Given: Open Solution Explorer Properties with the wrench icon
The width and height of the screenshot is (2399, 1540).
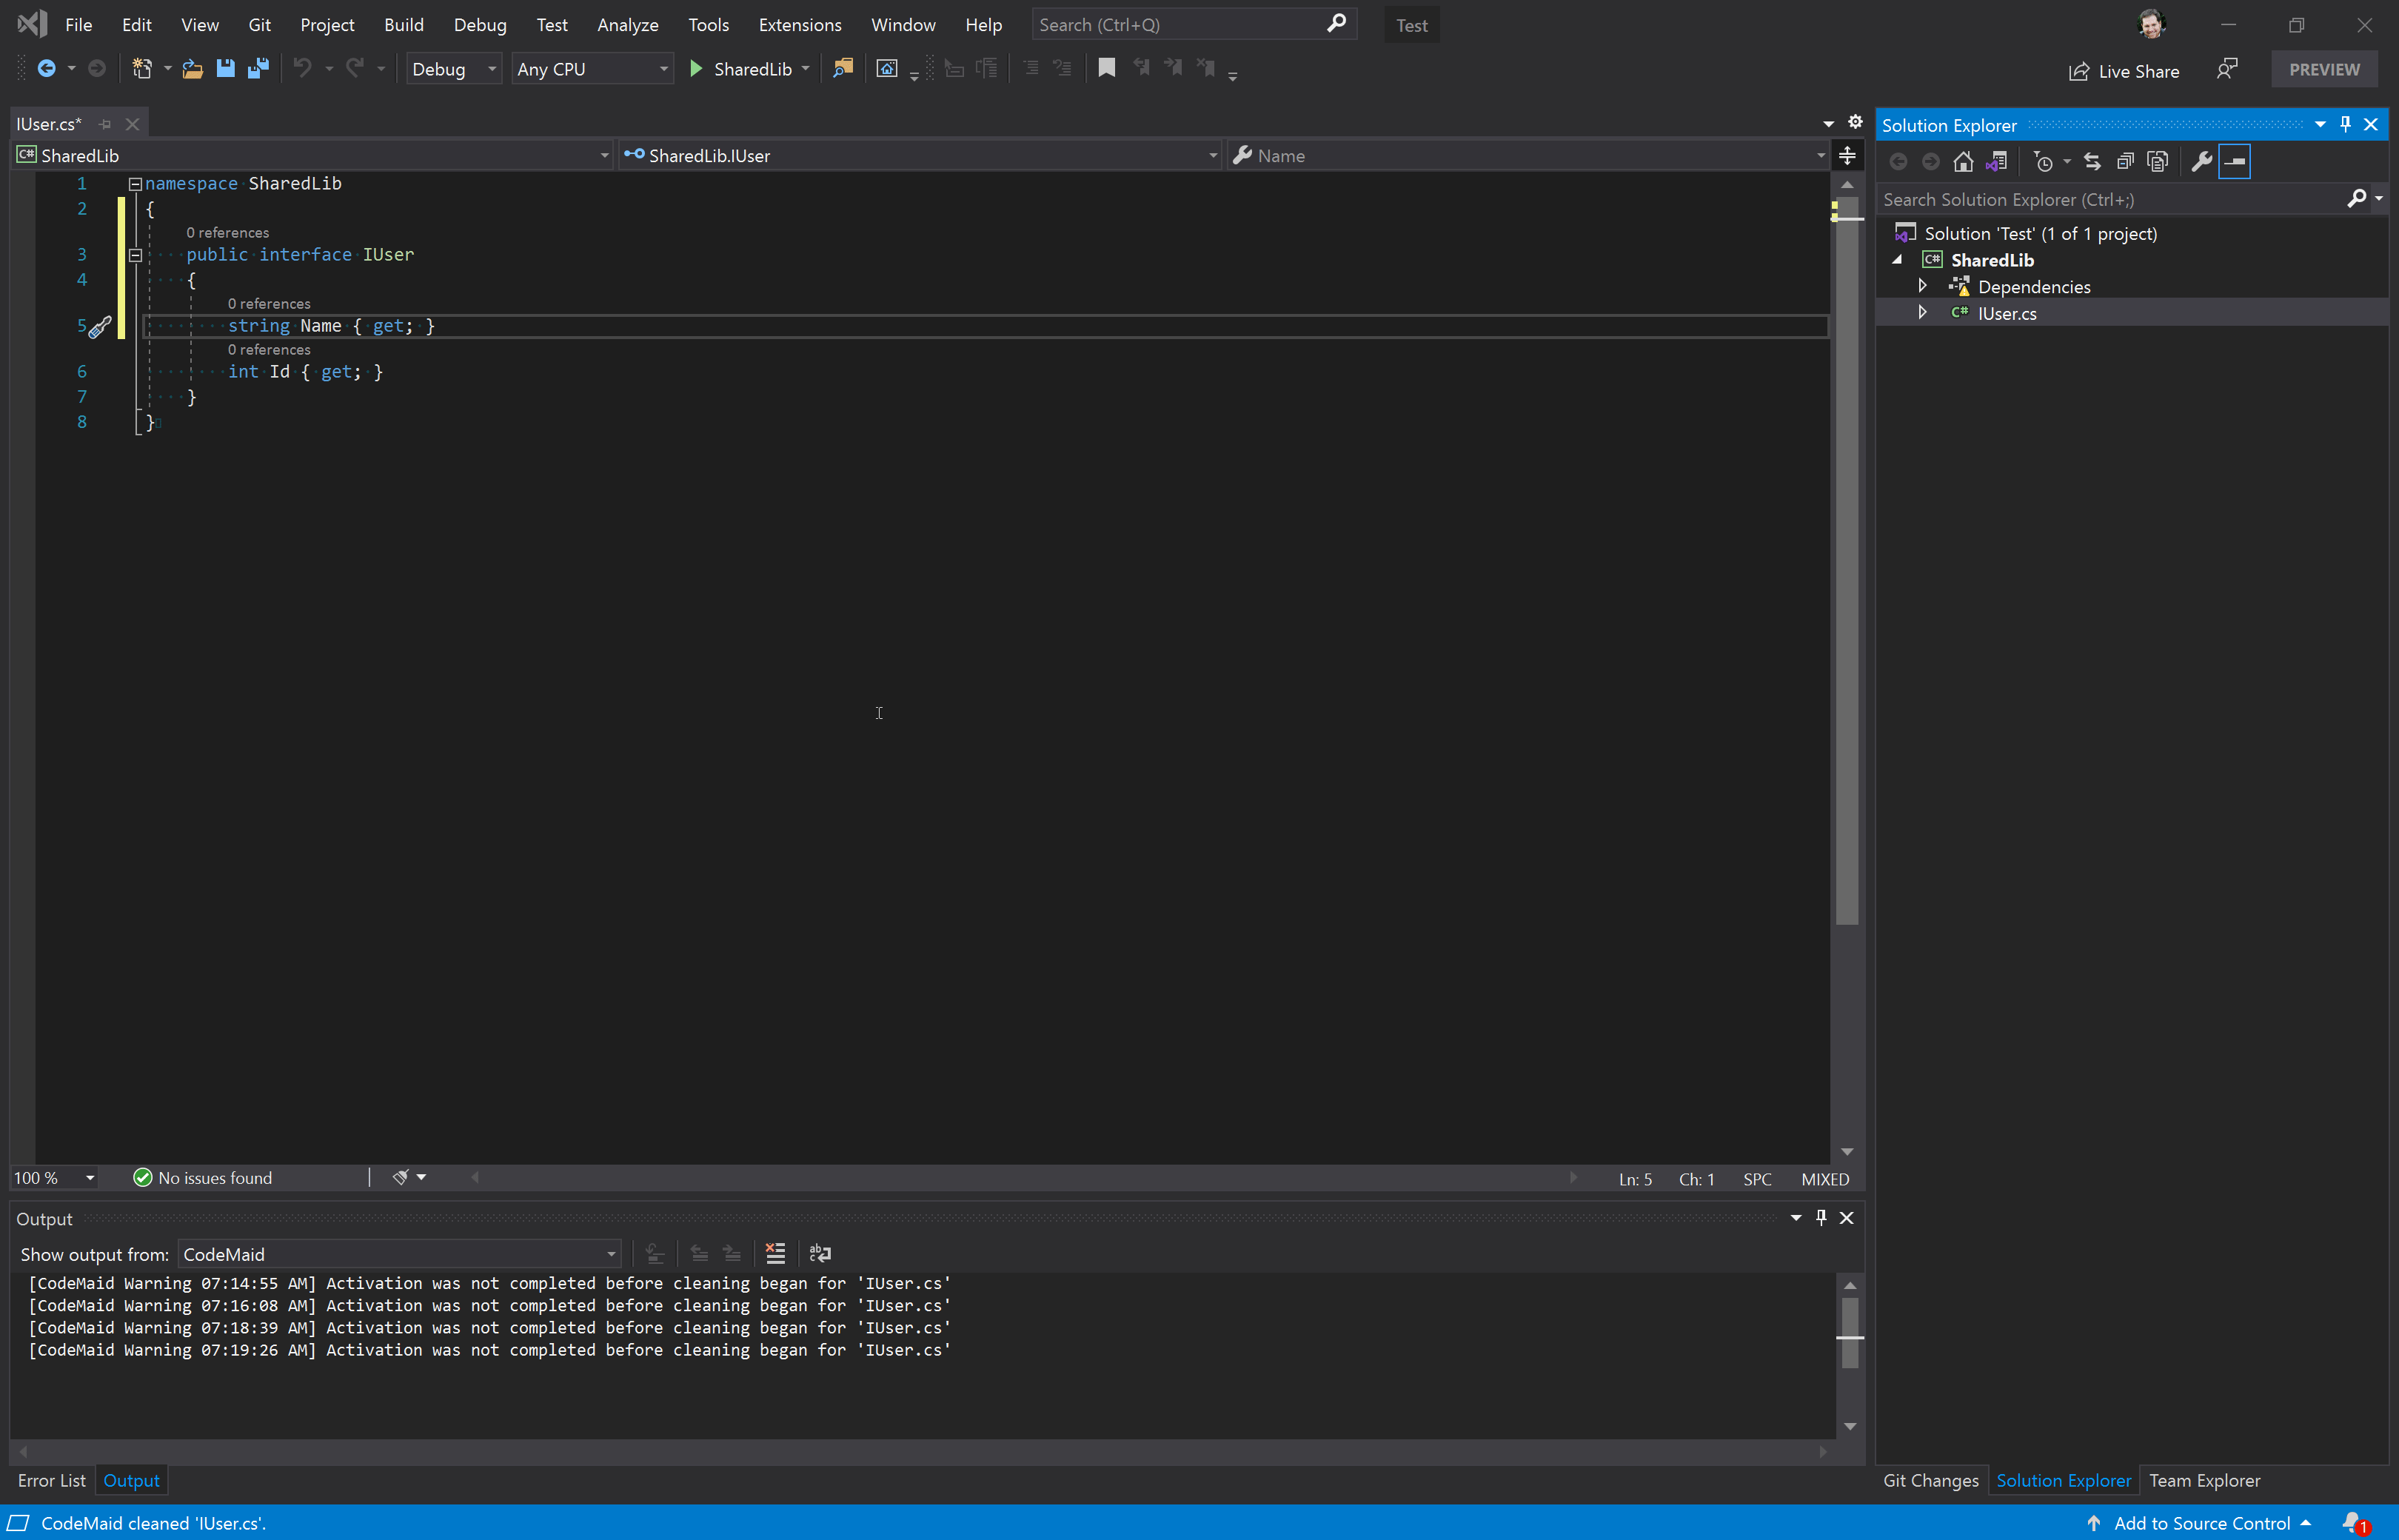Looking at the screenshot, I should click(2202, 161).
